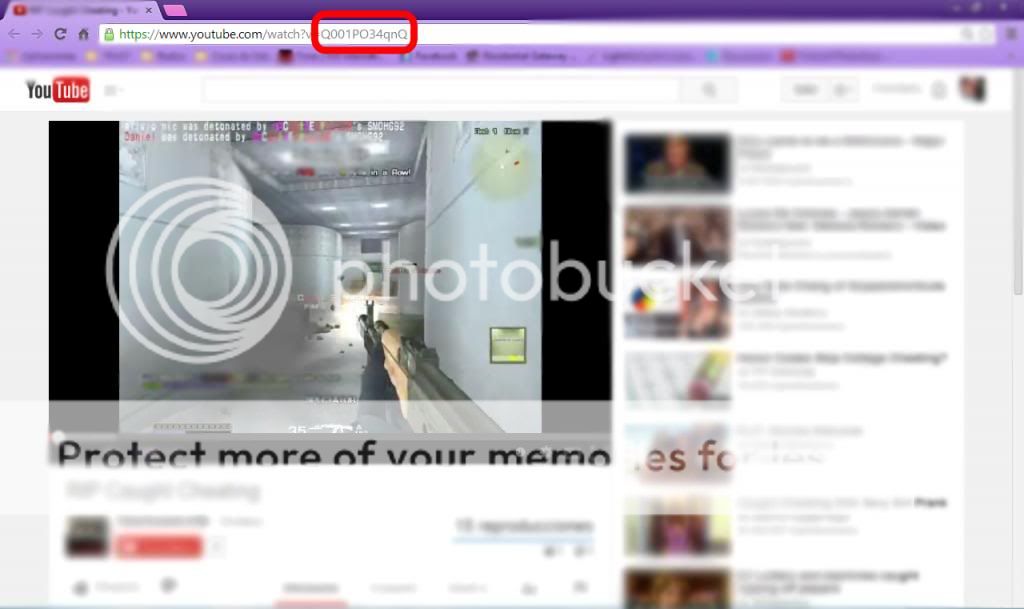This screenshot has width=1024, height=609.
Task: Open the Facebook bookmark in the bookmarks bar
Action: coord(428,57)
